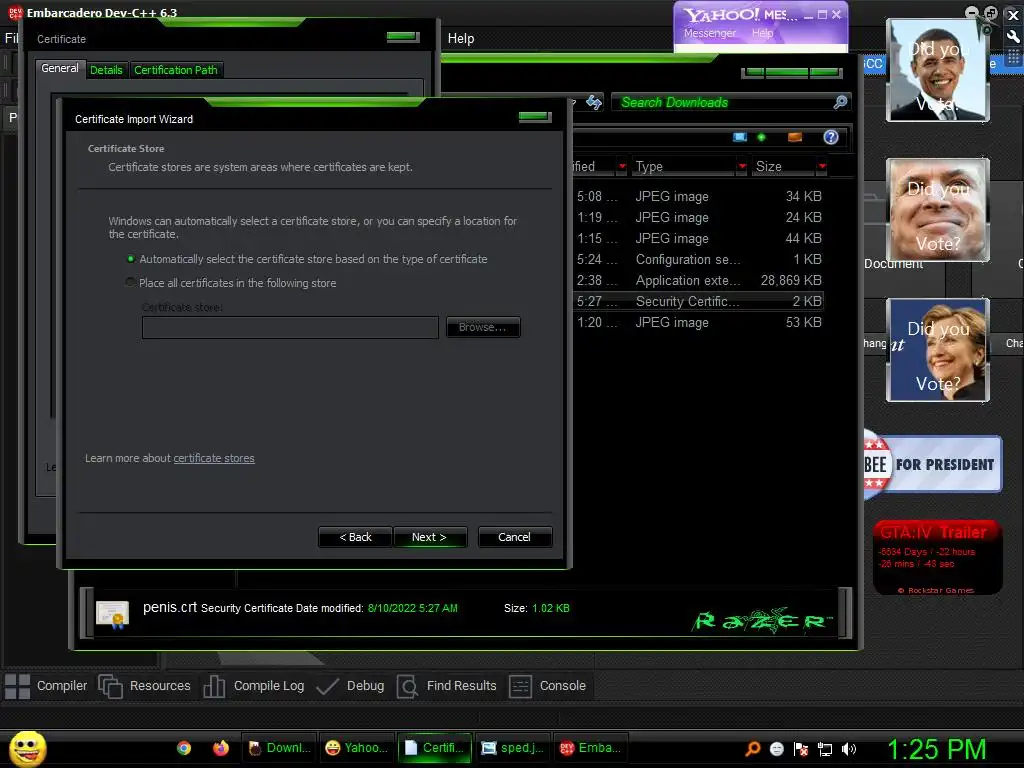Click the certificate file icon in details pane
Image resolution: width=1024 pixels, height=768 pixels.
click(112, 614)
